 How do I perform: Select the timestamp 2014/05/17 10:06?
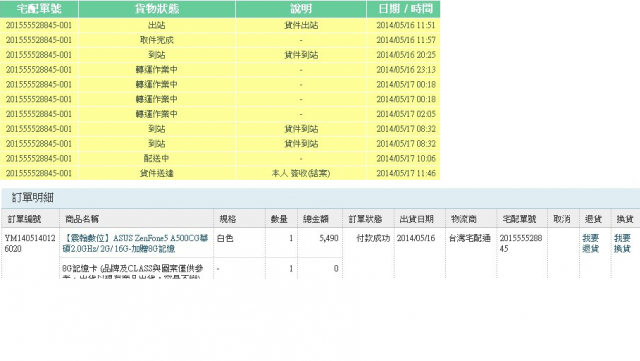point(406,158)
